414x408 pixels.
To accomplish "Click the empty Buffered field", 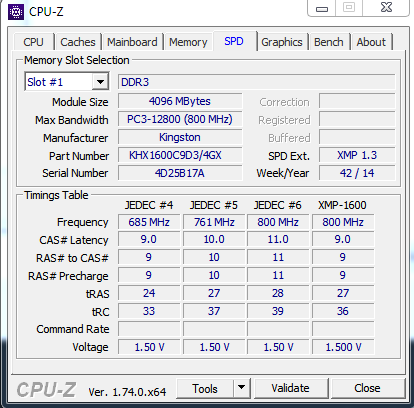I will [357, 137].
